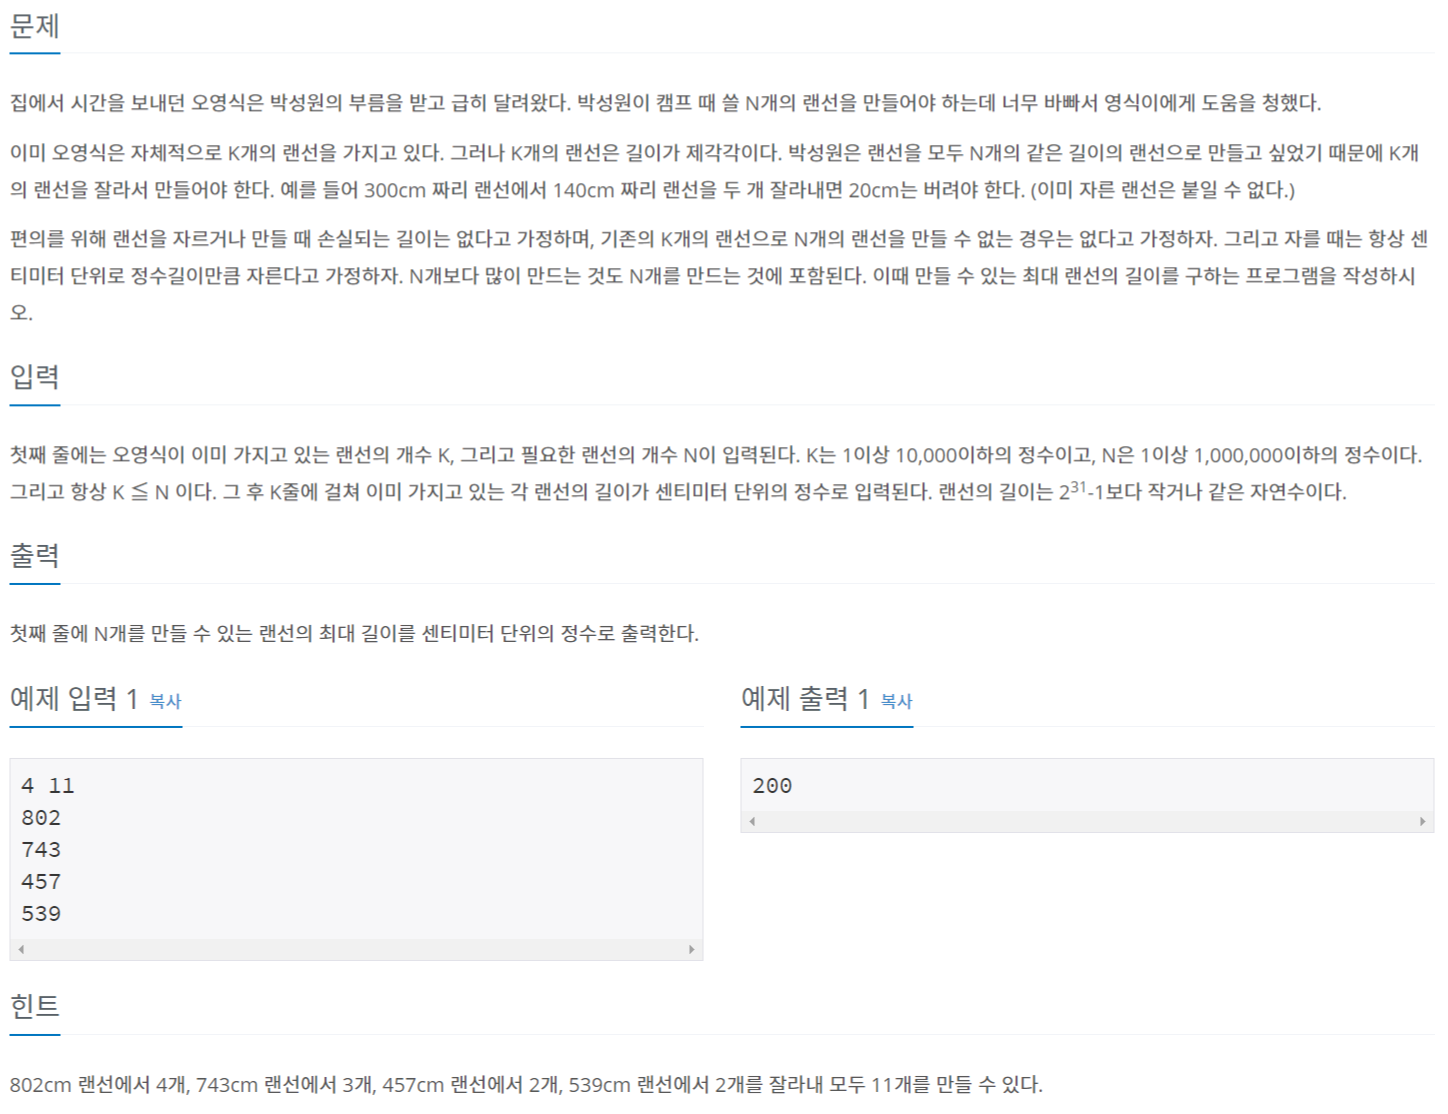The height and width of the screenshot is (1114, 1448).
Task: Copy example output 1 via 복사 link
Action: 896,701
